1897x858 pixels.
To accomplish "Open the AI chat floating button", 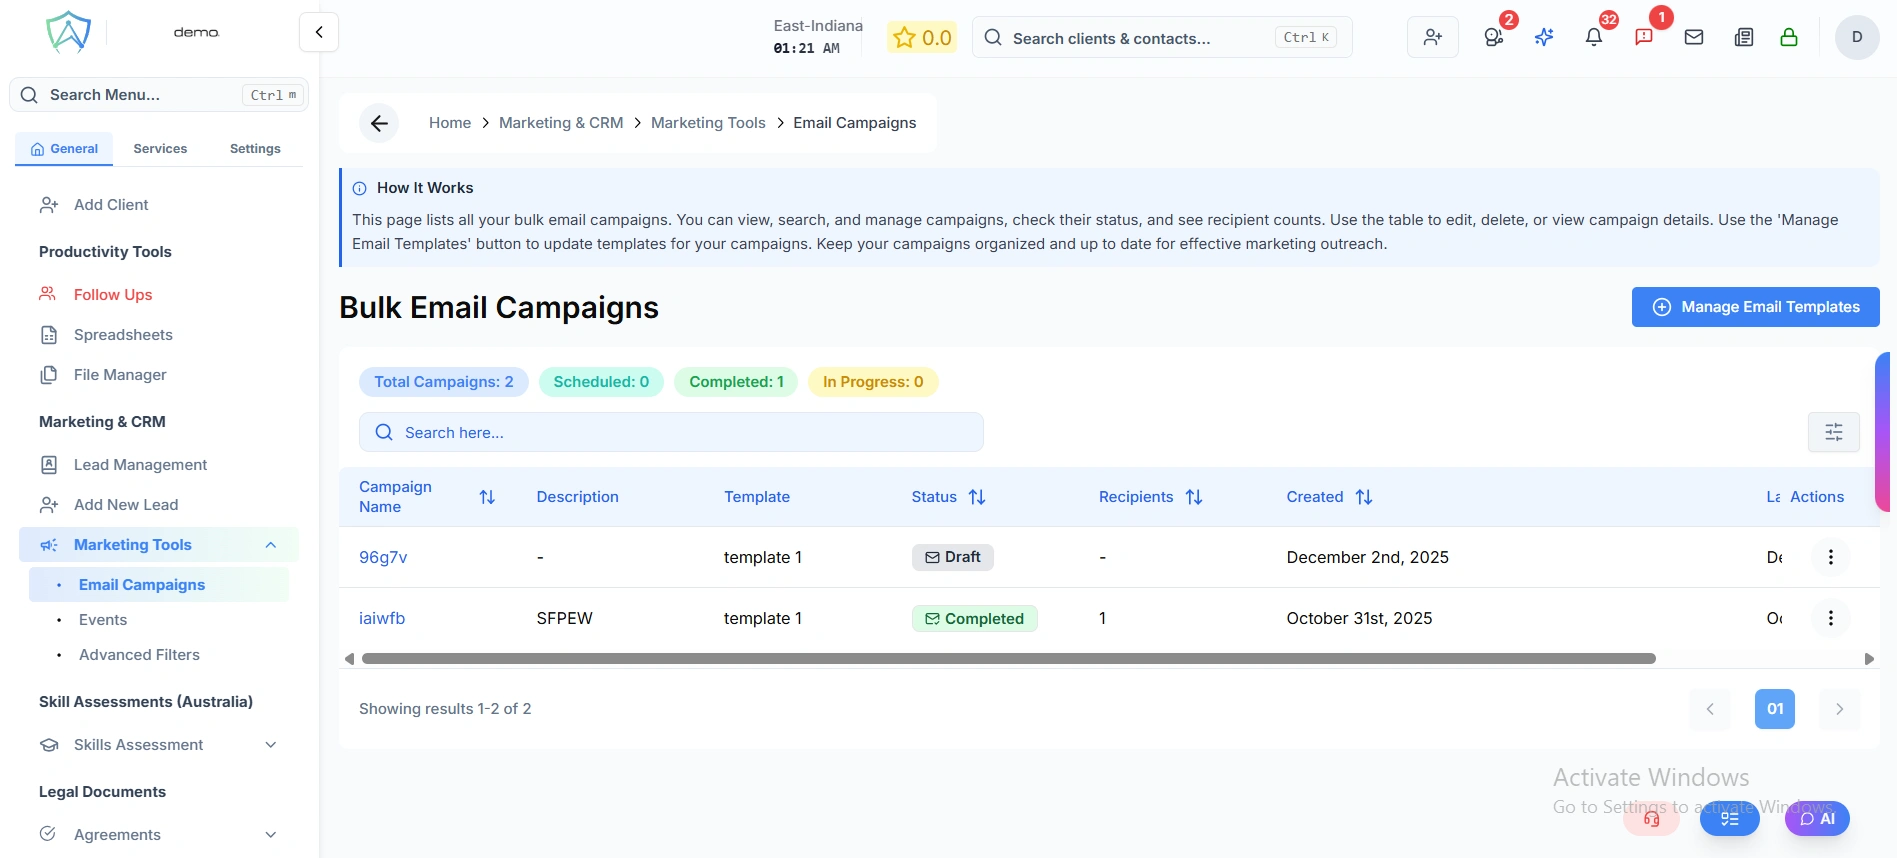I will (x=1817, y=819).
